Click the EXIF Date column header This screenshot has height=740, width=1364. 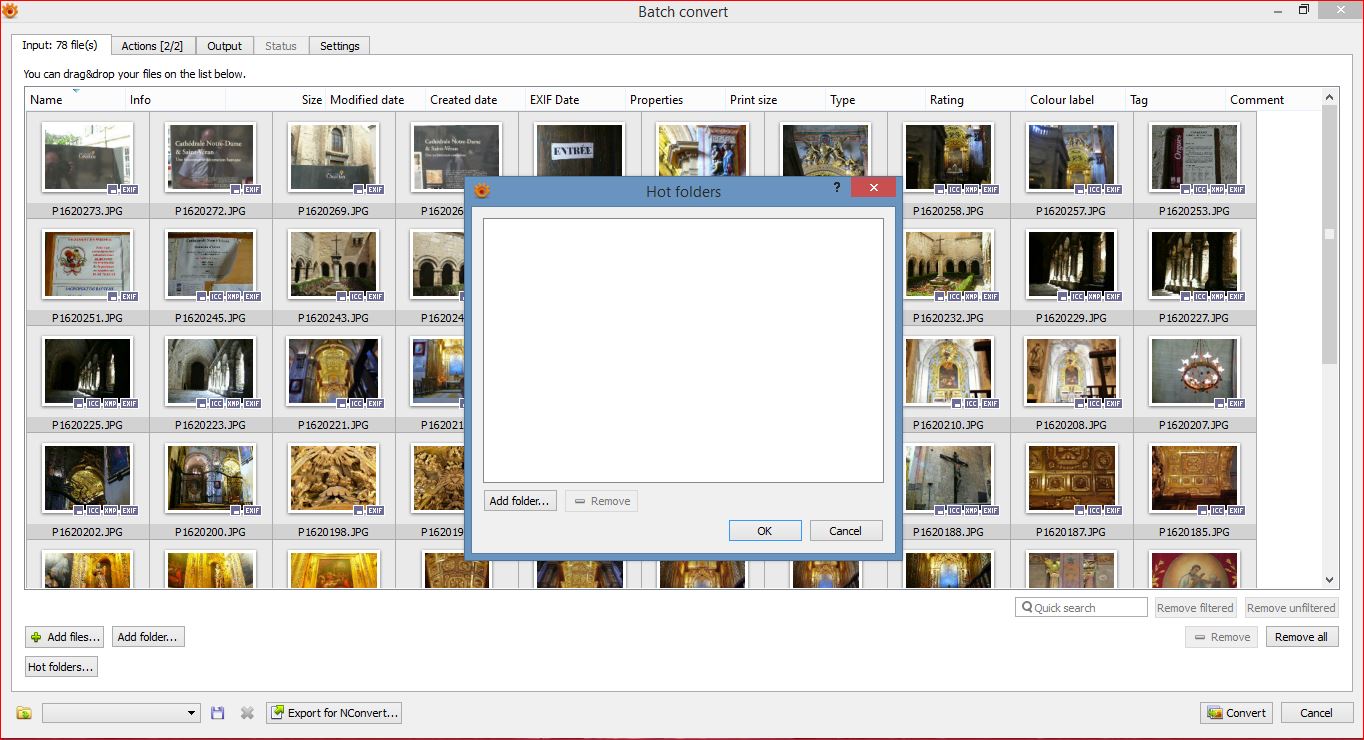(575, 100)
